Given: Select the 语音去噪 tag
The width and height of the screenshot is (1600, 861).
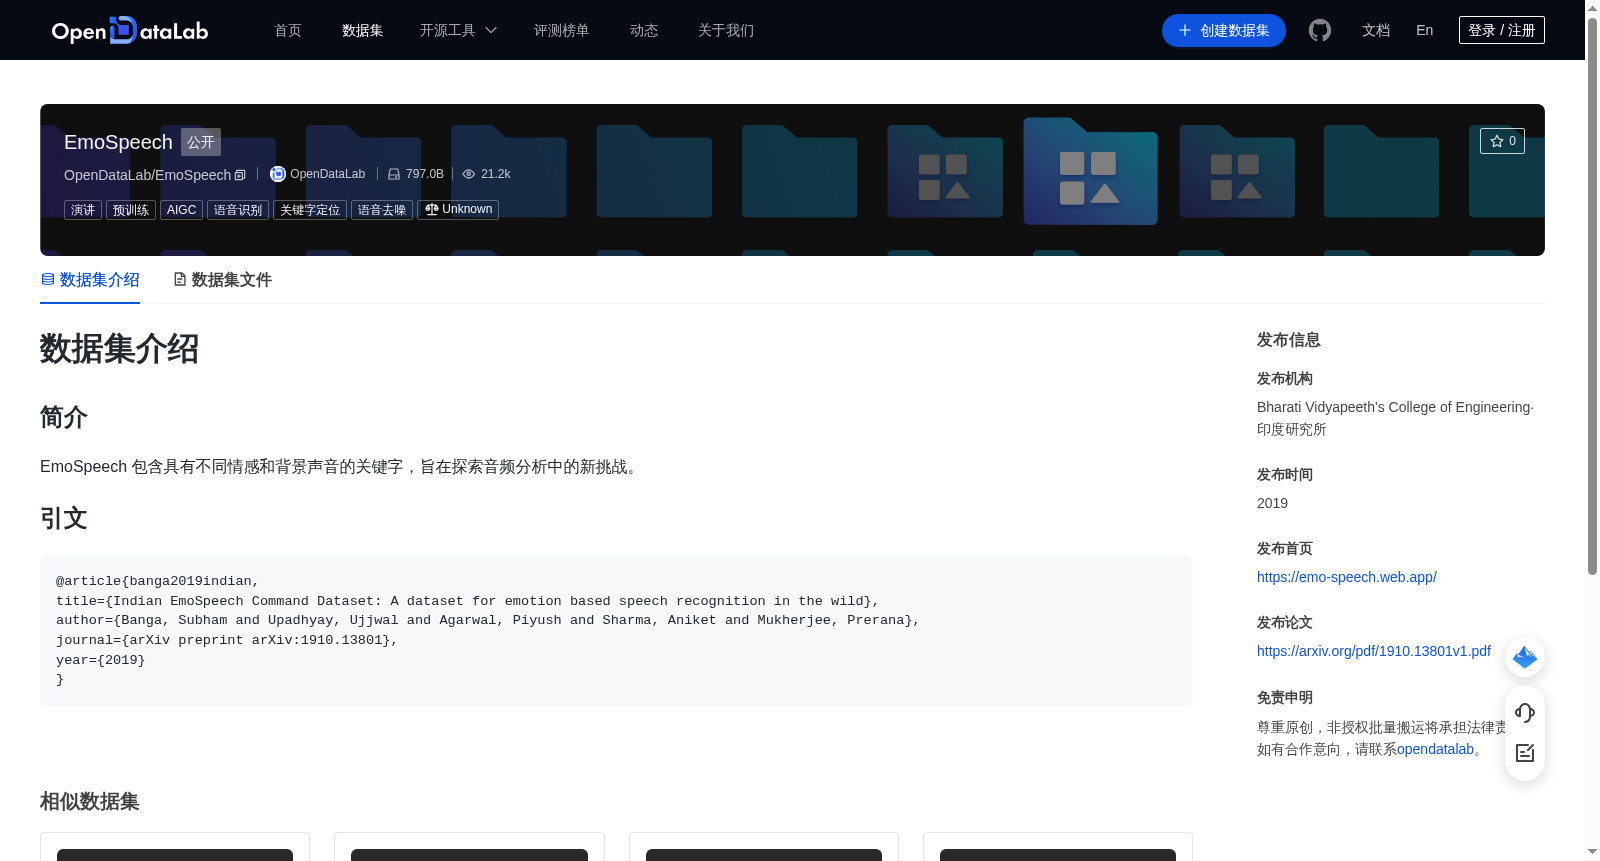Looking at the screenshot, I should [382, 210].
